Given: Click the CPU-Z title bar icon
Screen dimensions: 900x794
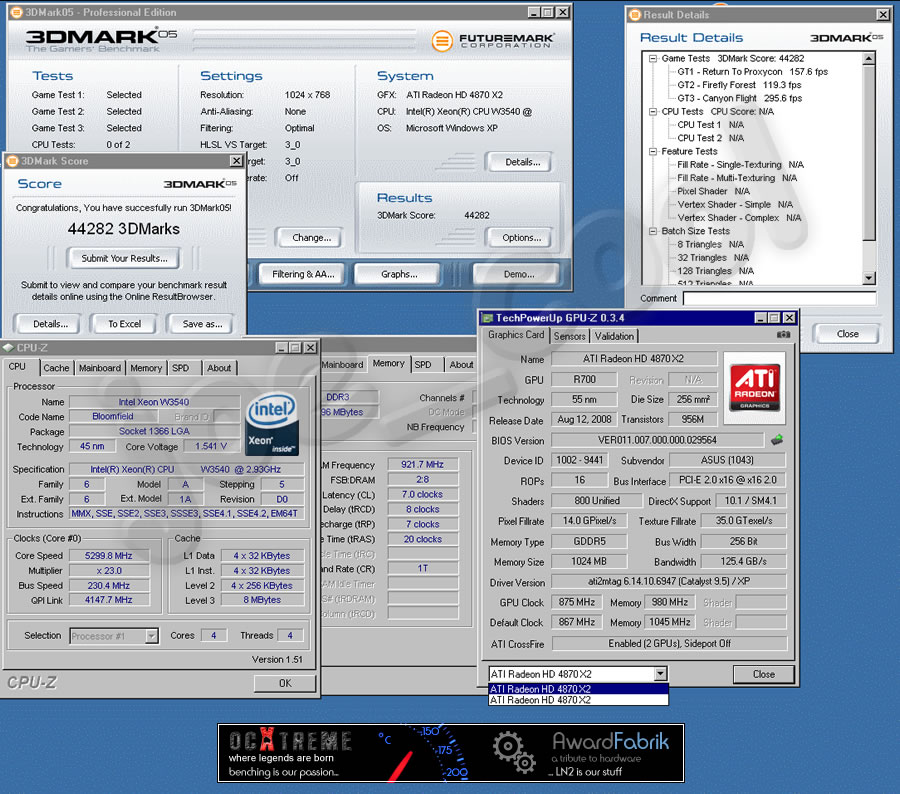Looking at the screenshot, I should [8, 347].
